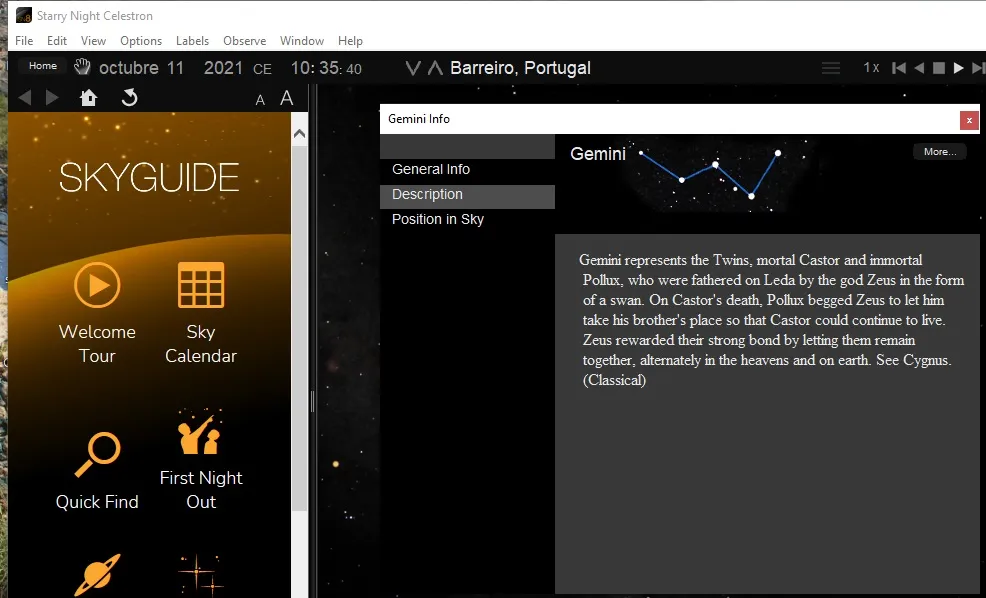Click the CE era label
Image resolution: width=986 pixels, height=598 pixels.
pyautogui.click(x=262, y=69)
